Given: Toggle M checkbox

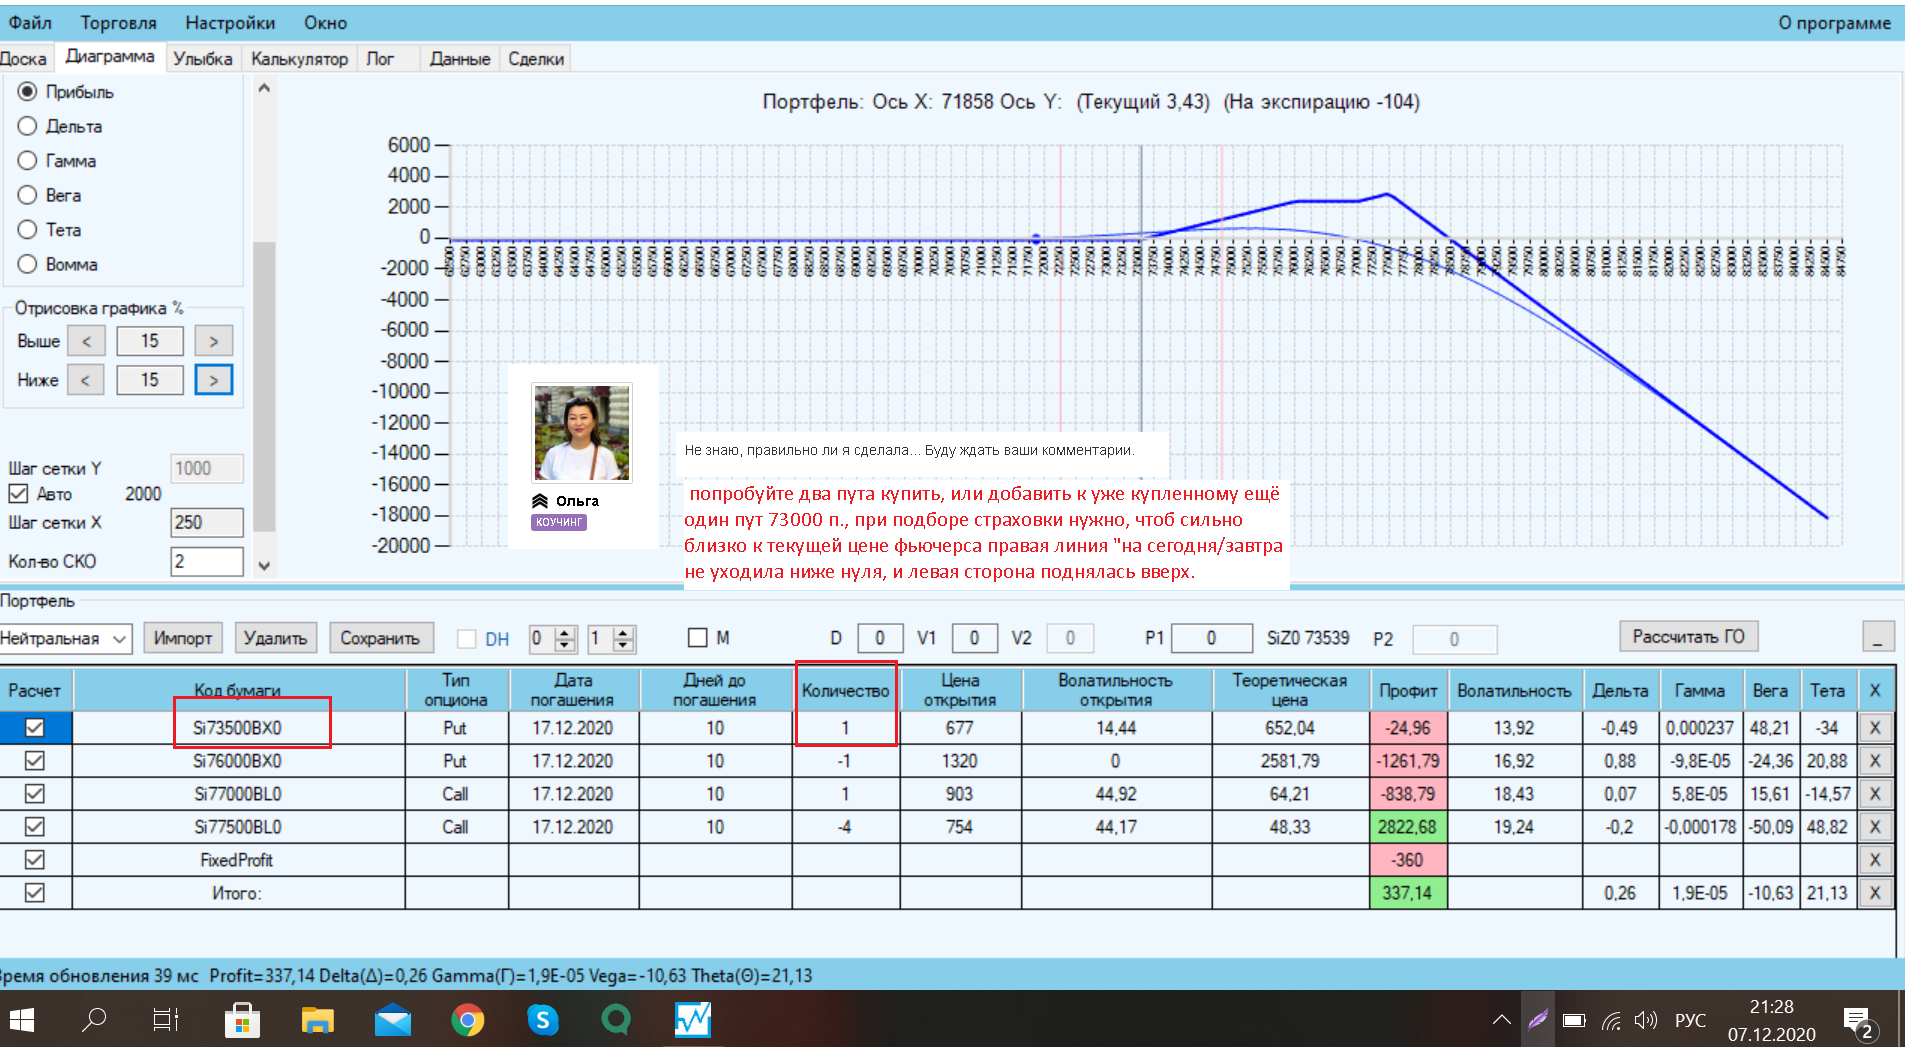Looking at the screenshot, I should [698, 638].
